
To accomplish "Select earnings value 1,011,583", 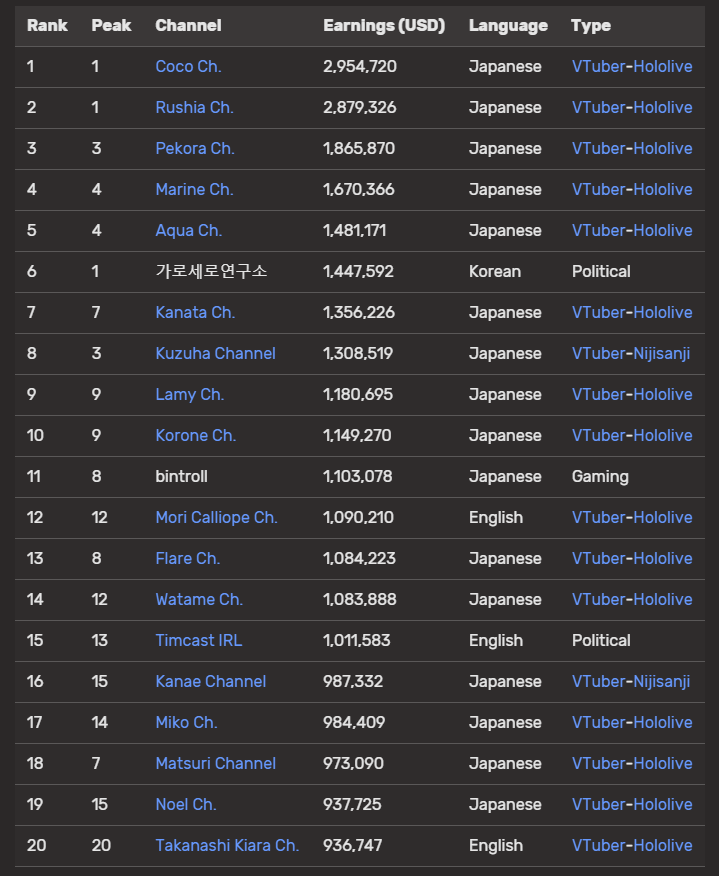I will [356, 640].
